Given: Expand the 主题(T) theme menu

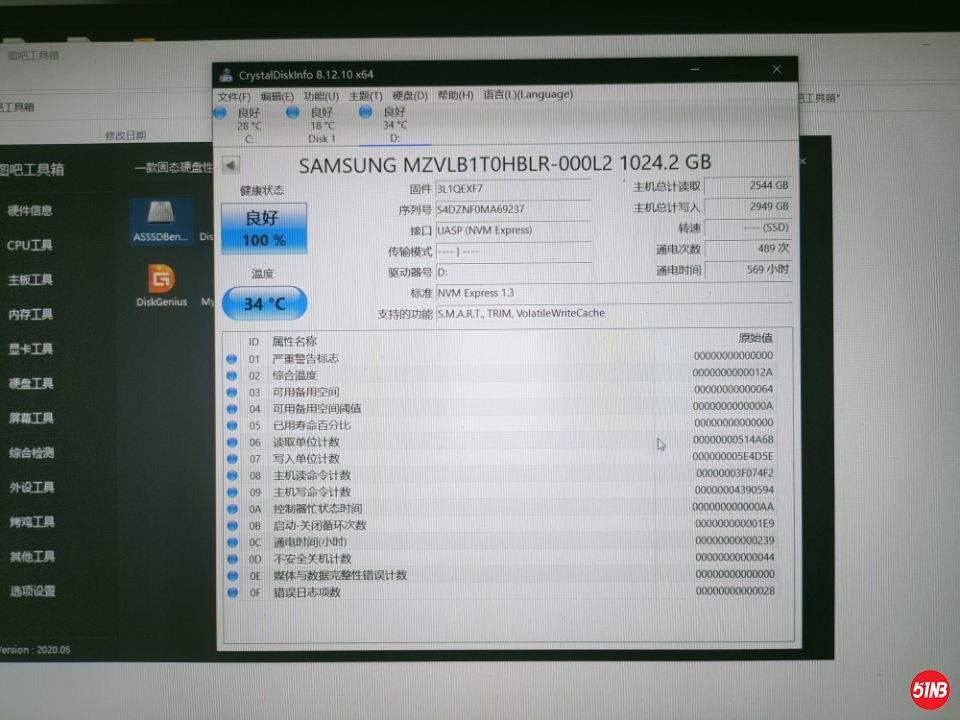Looking at the screenshot, I should click(365, 96).
